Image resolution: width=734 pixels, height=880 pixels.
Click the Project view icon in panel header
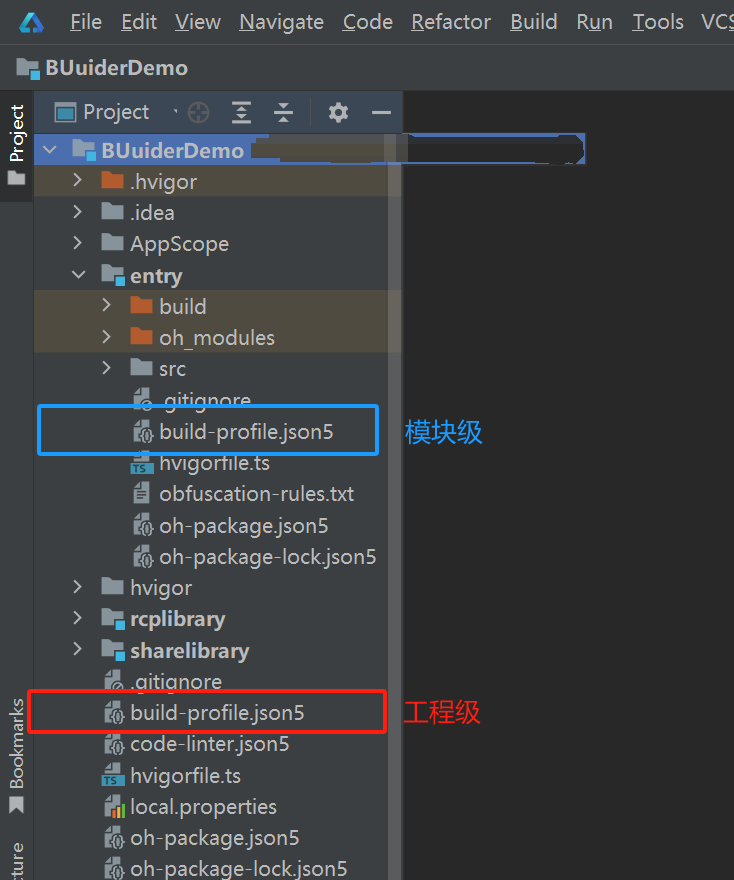(65, 112)
